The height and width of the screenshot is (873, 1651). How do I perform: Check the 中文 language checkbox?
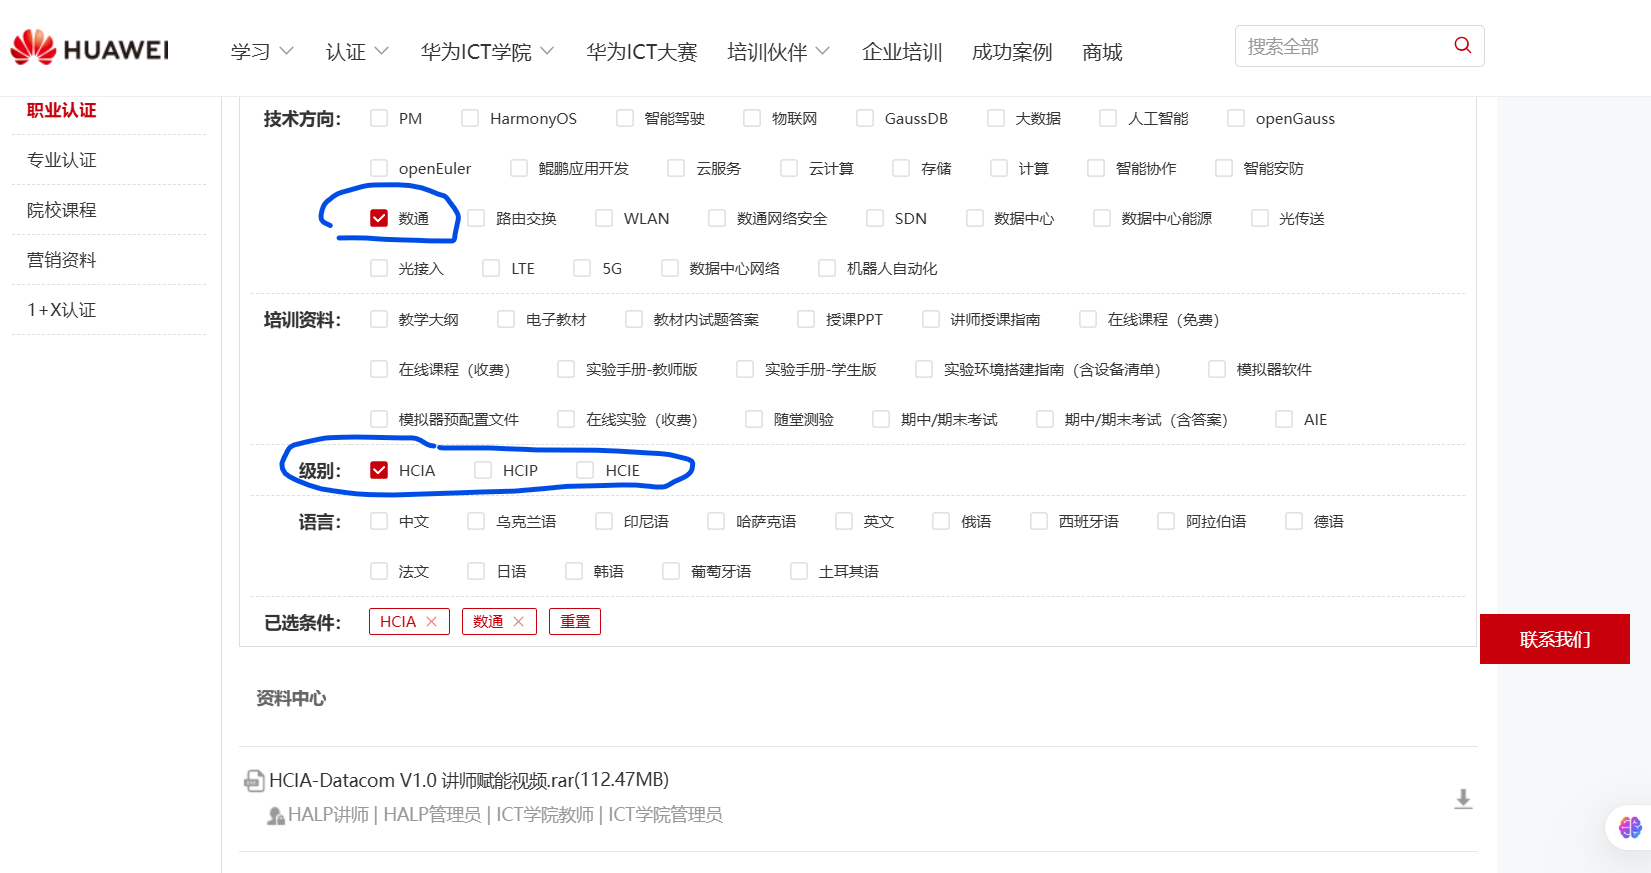pos(379,521)
